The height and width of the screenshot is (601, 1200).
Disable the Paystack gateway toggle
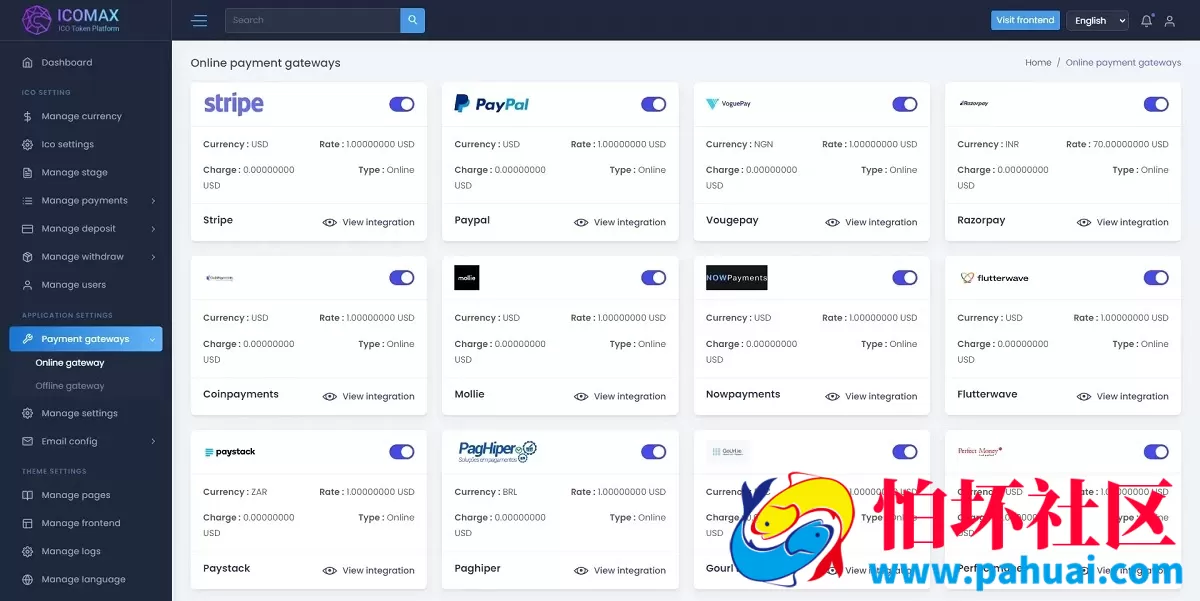coord(402,452)
